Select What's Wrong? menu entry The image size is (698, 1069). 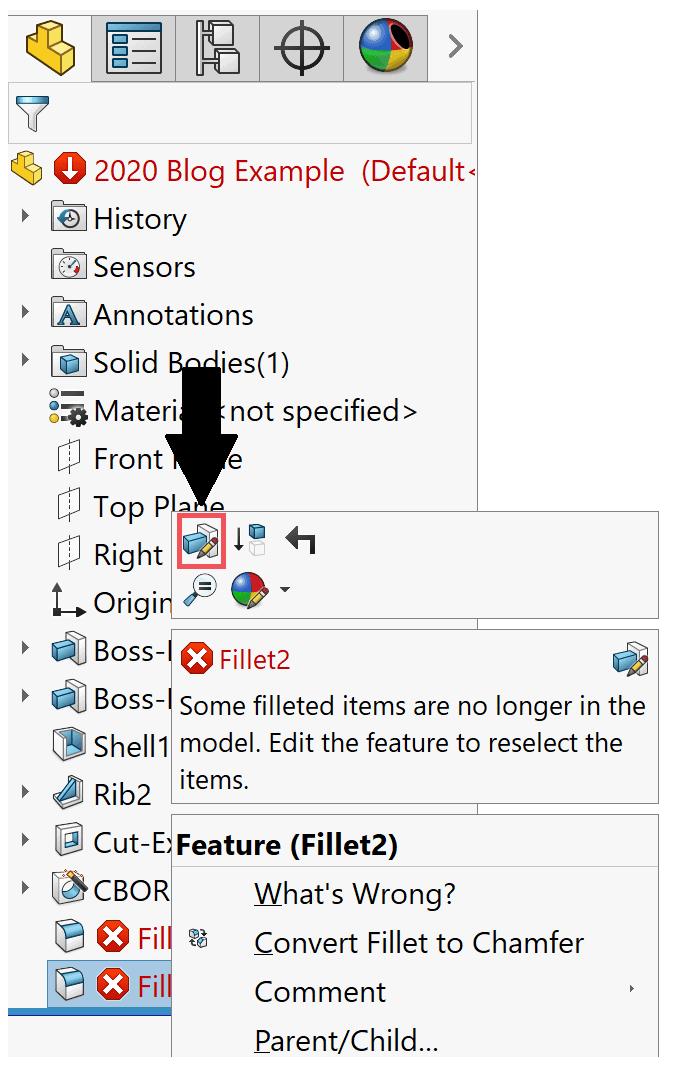[354, 894]
